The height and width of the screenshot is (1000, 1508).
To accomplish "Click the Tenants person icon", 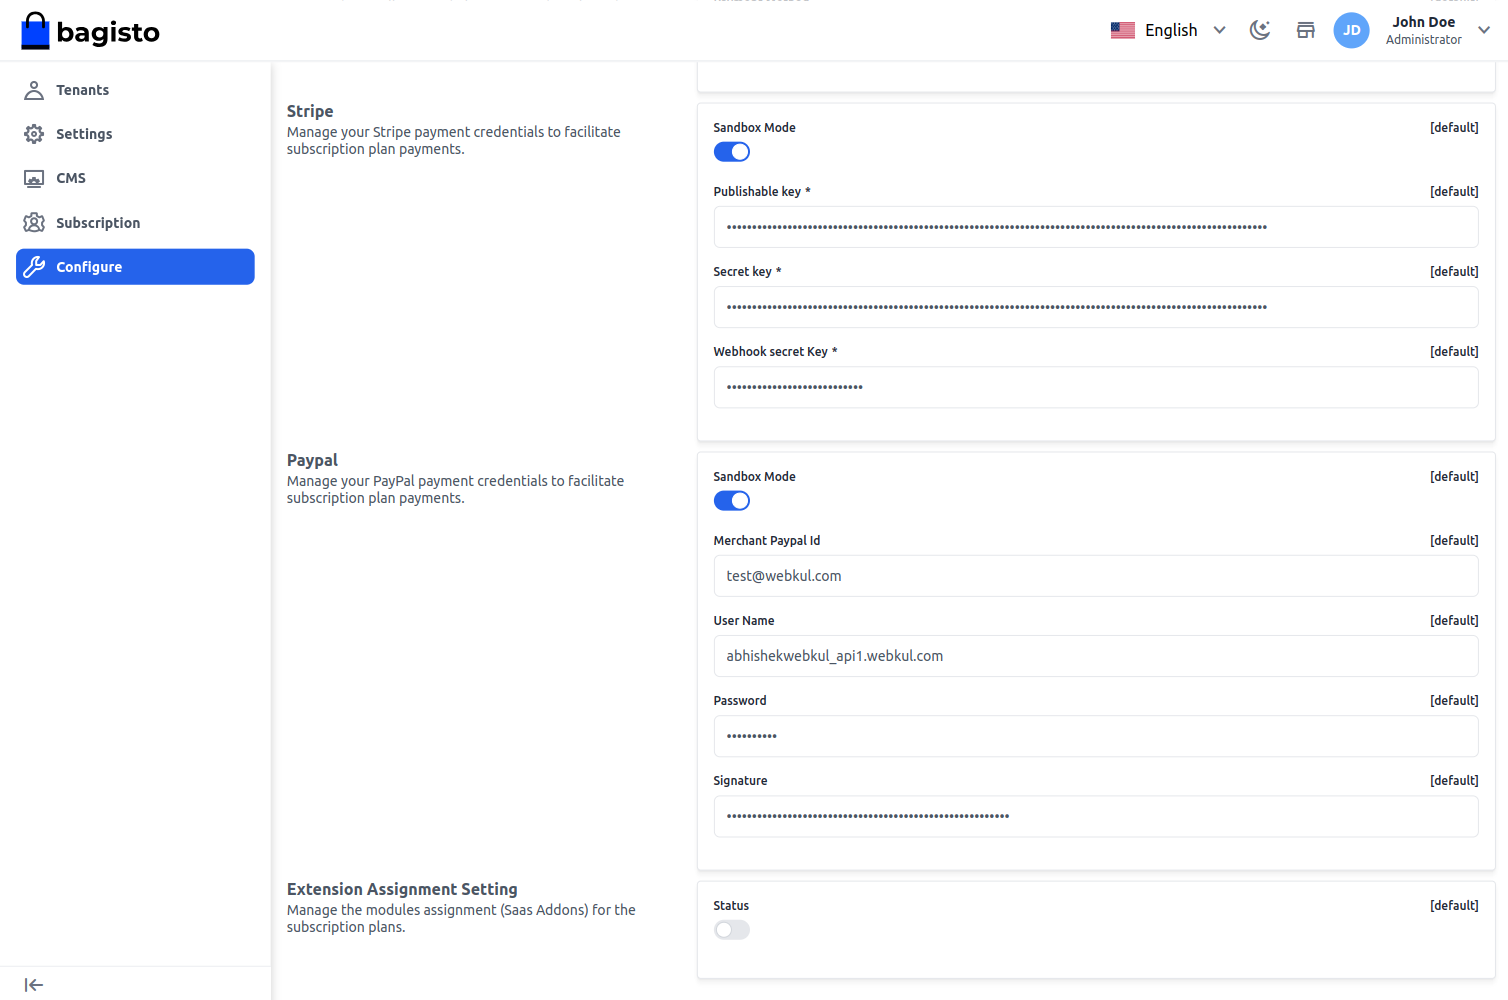I will 34,90.
